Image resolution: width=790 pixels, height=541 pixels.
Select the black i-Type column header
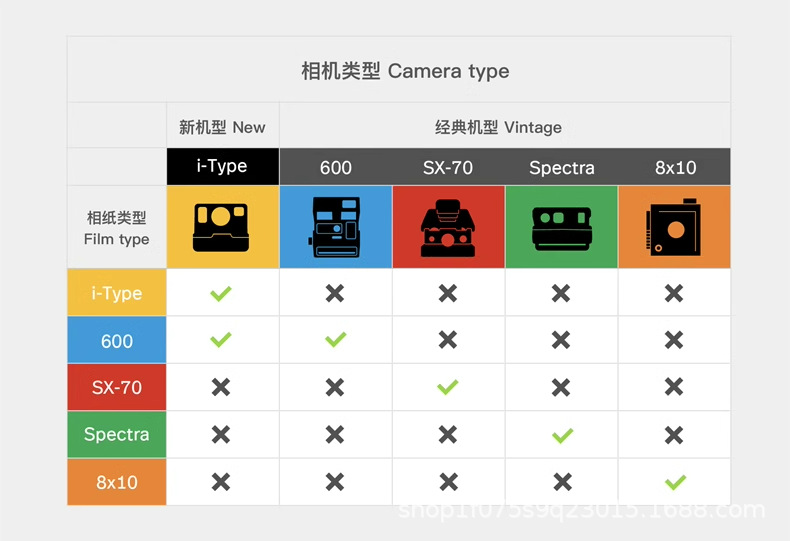point(222,166)
